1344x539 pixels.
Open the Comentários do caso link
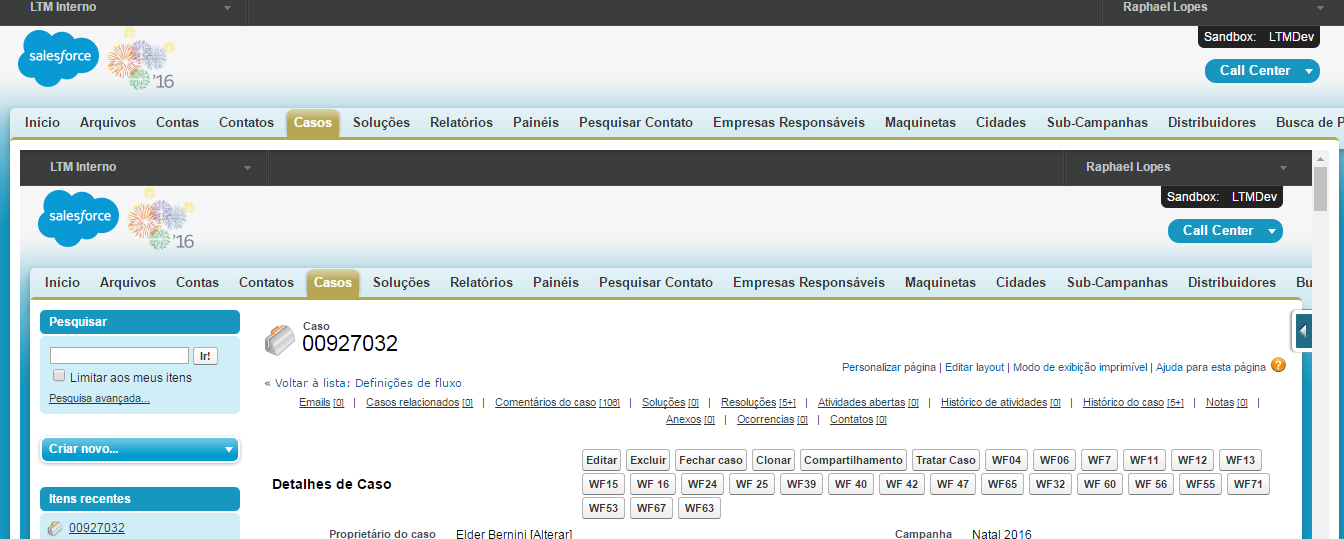click(x=557, y=403)
